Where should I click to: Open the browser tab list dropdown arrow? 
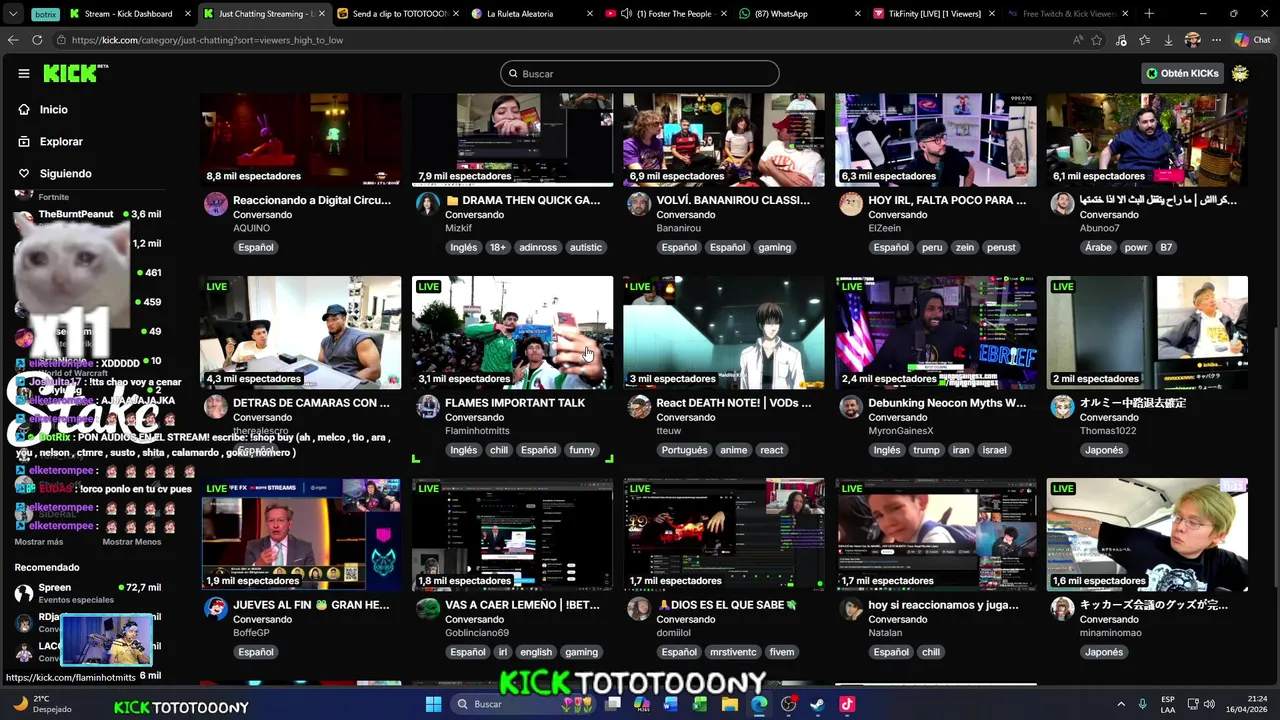(x=13, y=14)
